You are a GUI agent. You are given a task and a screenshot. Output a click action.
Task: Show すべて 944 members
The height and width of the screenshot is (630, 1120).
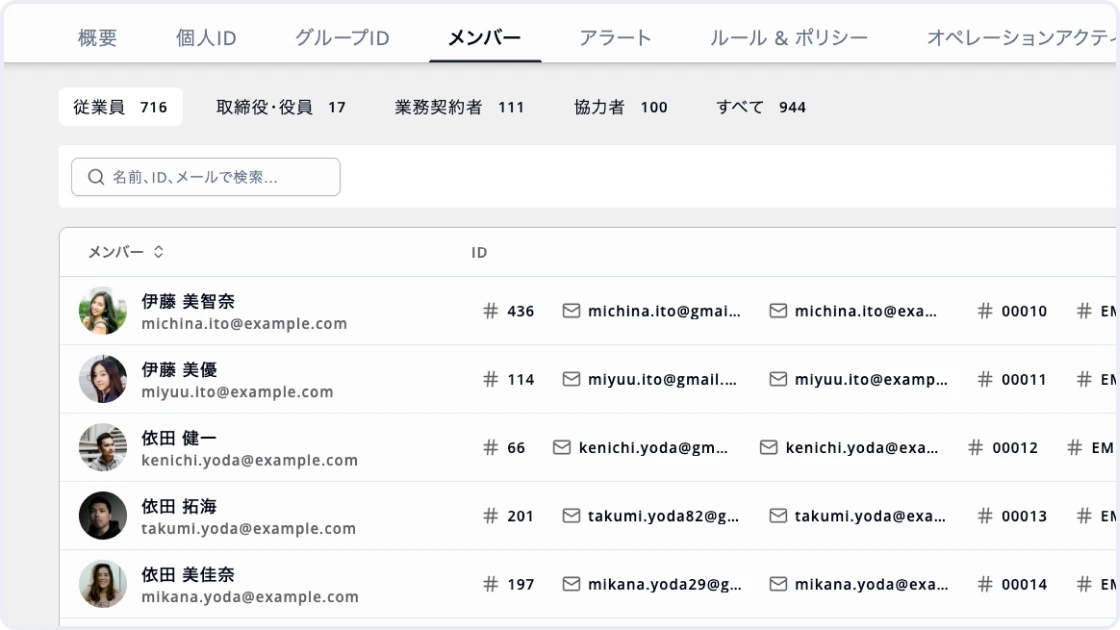click(x=761, y=107)
